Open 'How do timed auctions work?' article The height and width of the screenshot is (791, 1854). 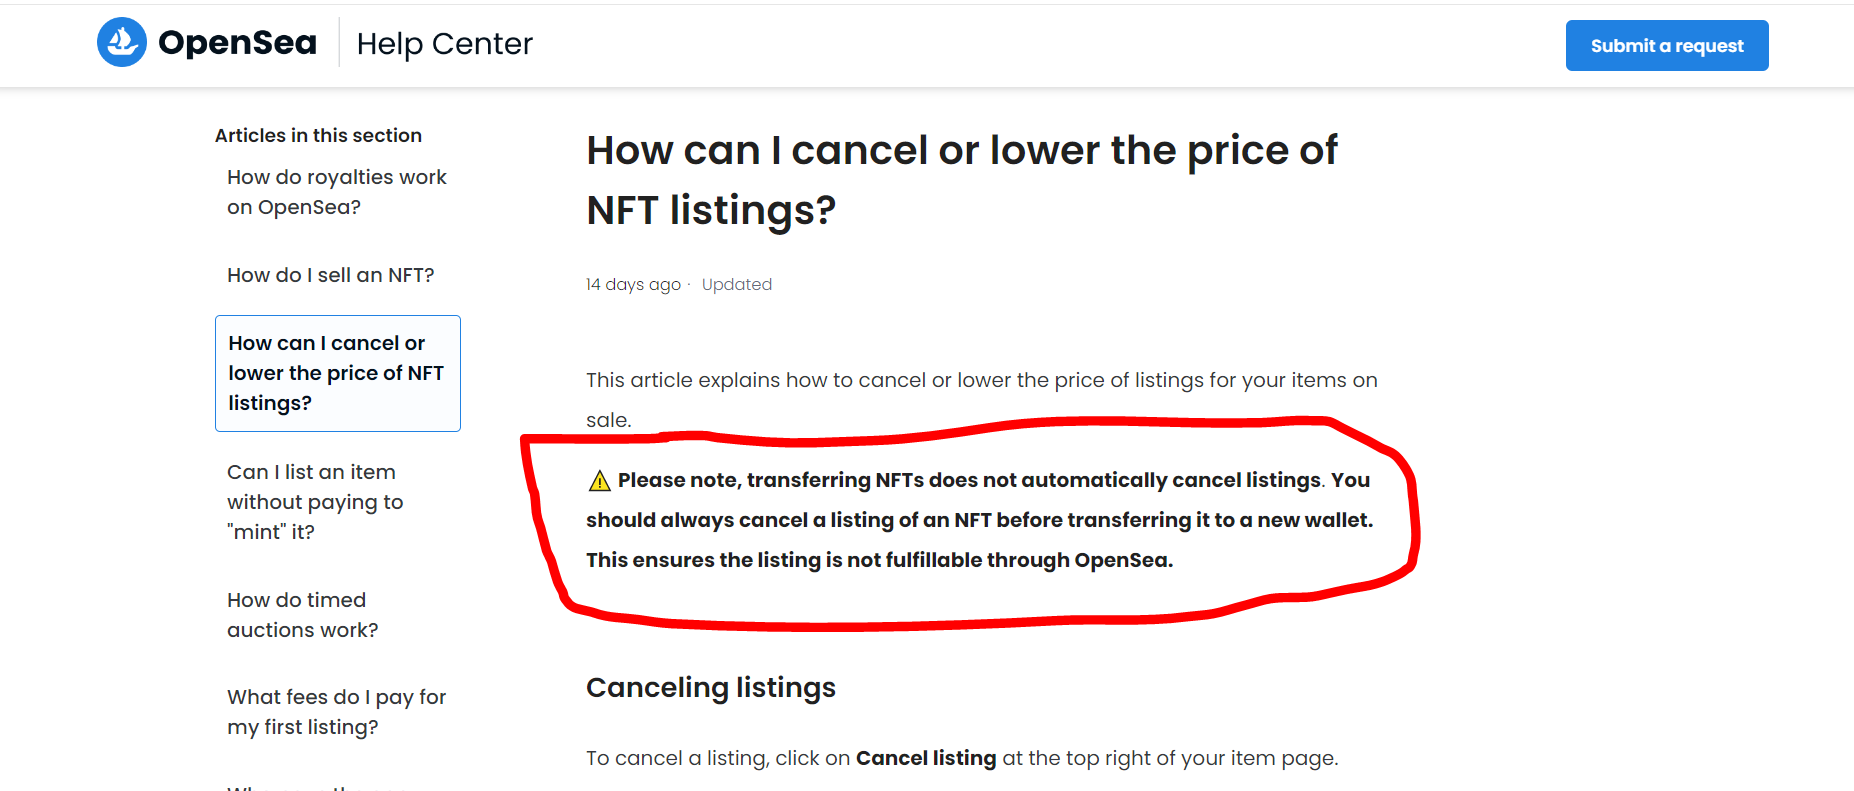coord(302,615)
